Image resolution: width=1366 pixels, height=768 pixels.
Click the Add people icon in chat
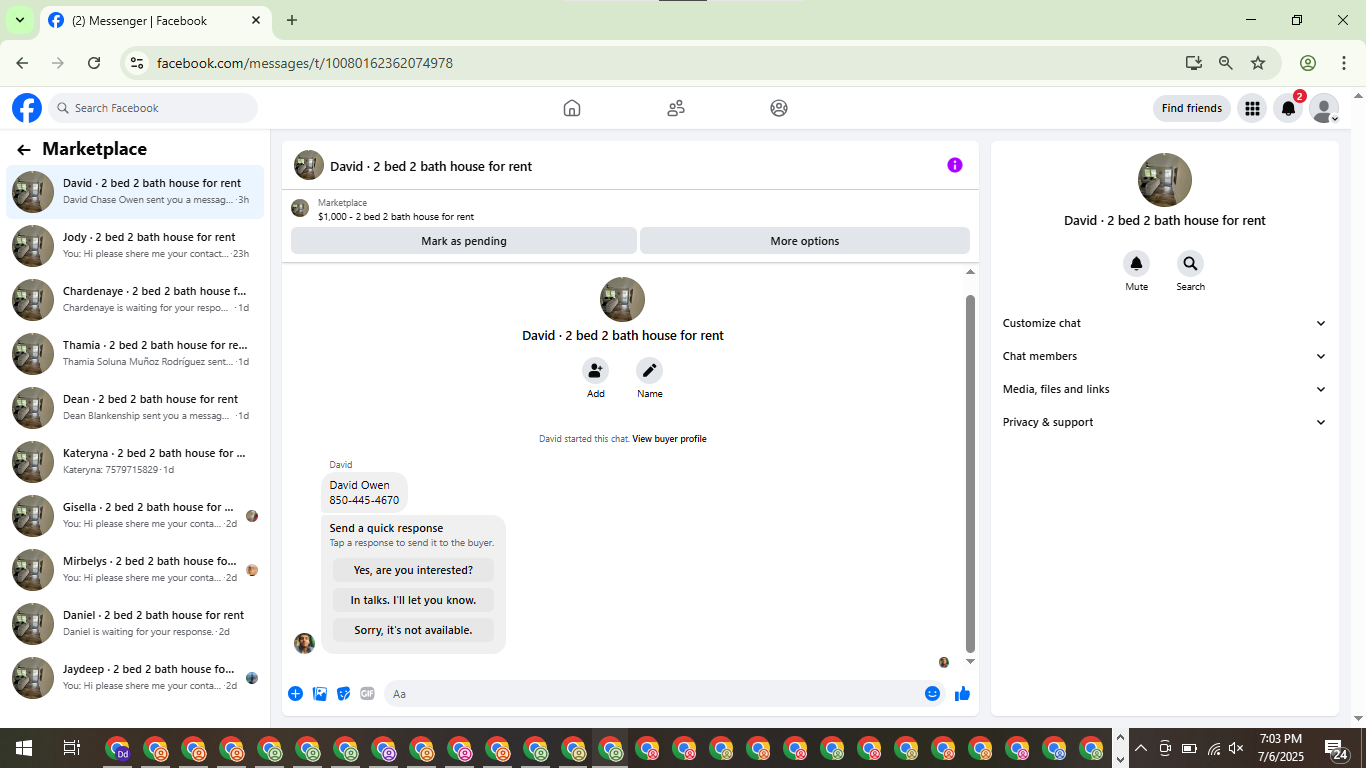(596, 371)
